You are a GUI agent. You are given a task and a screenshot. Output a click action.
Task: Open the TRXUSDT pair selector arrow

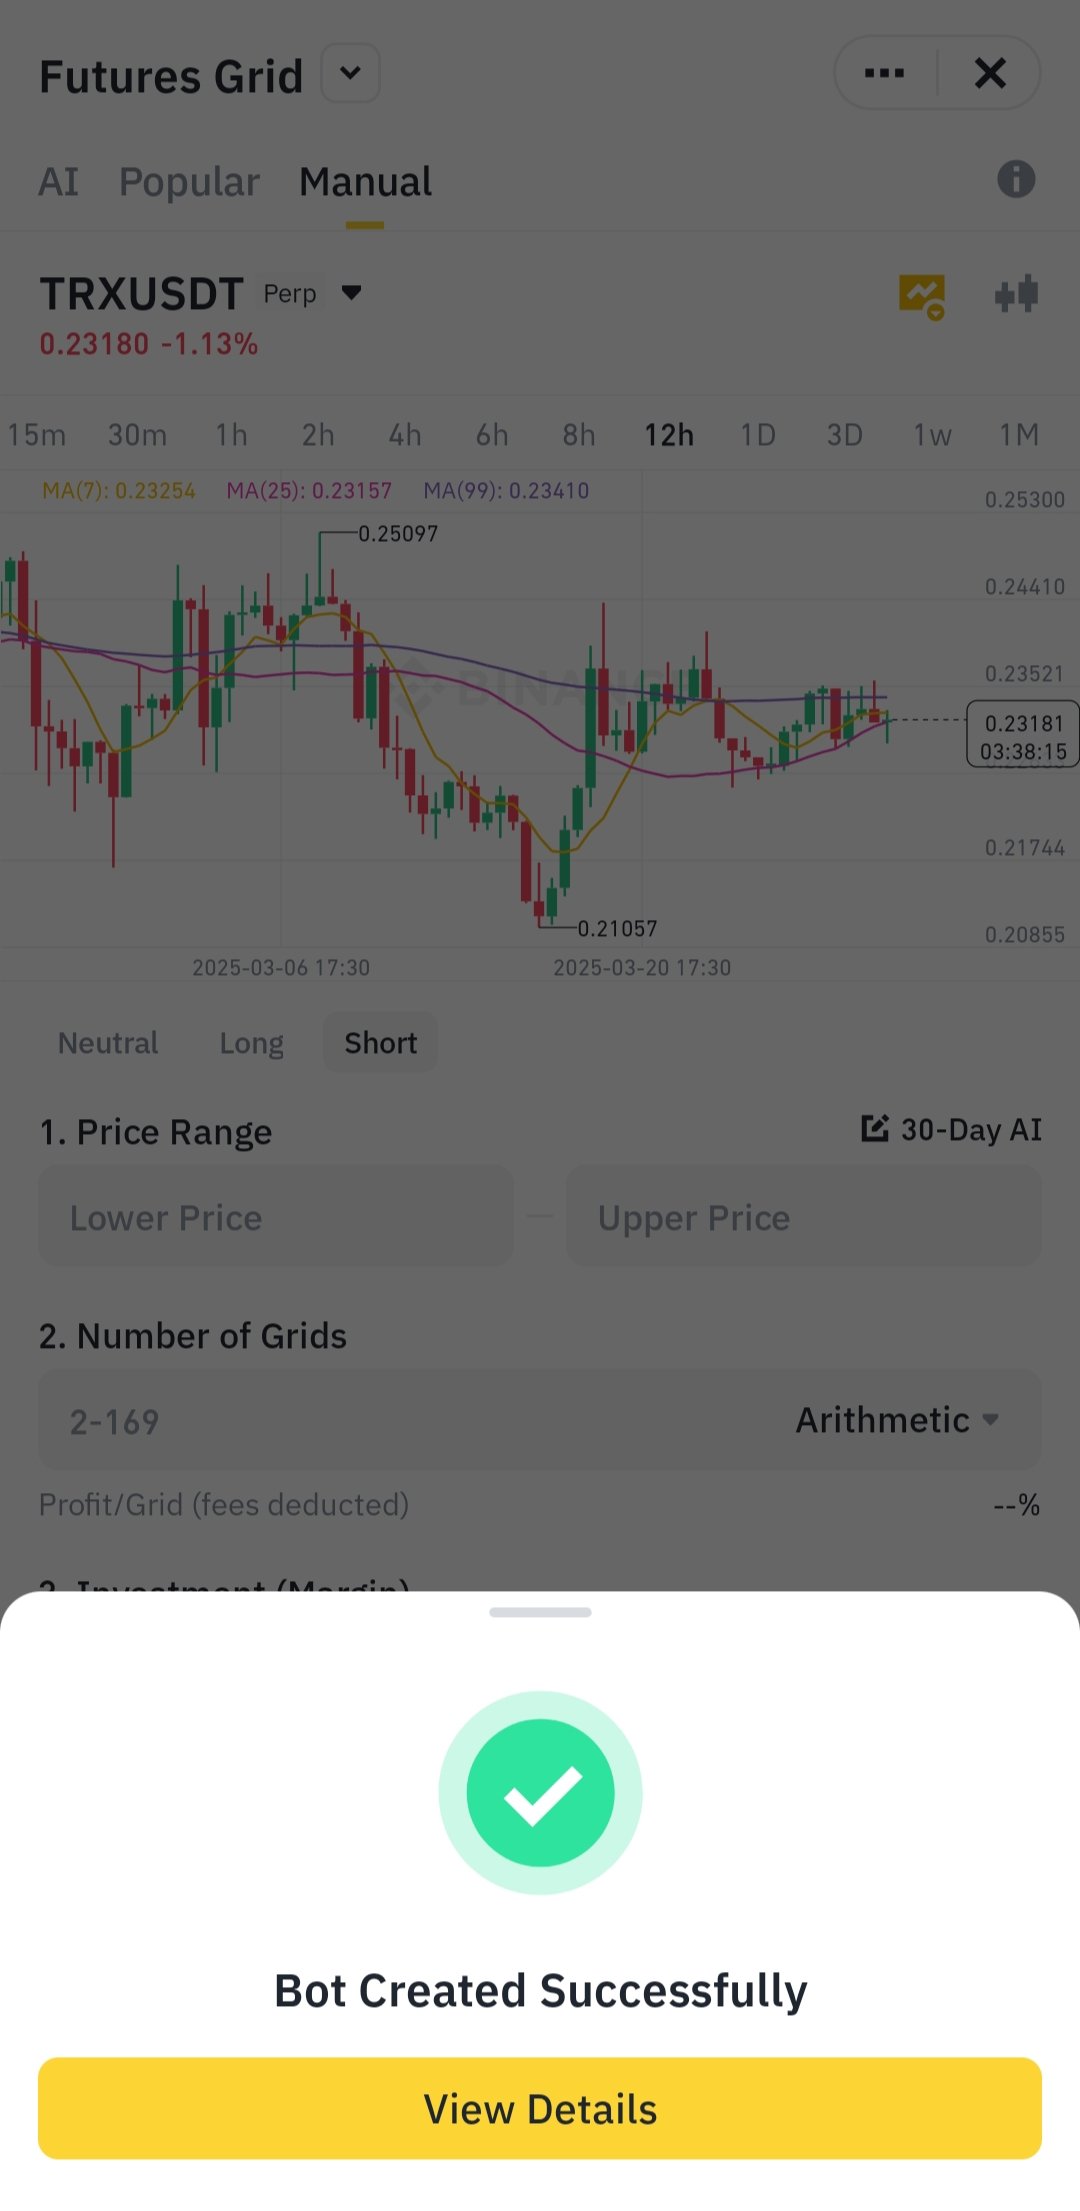coord(351,293)
